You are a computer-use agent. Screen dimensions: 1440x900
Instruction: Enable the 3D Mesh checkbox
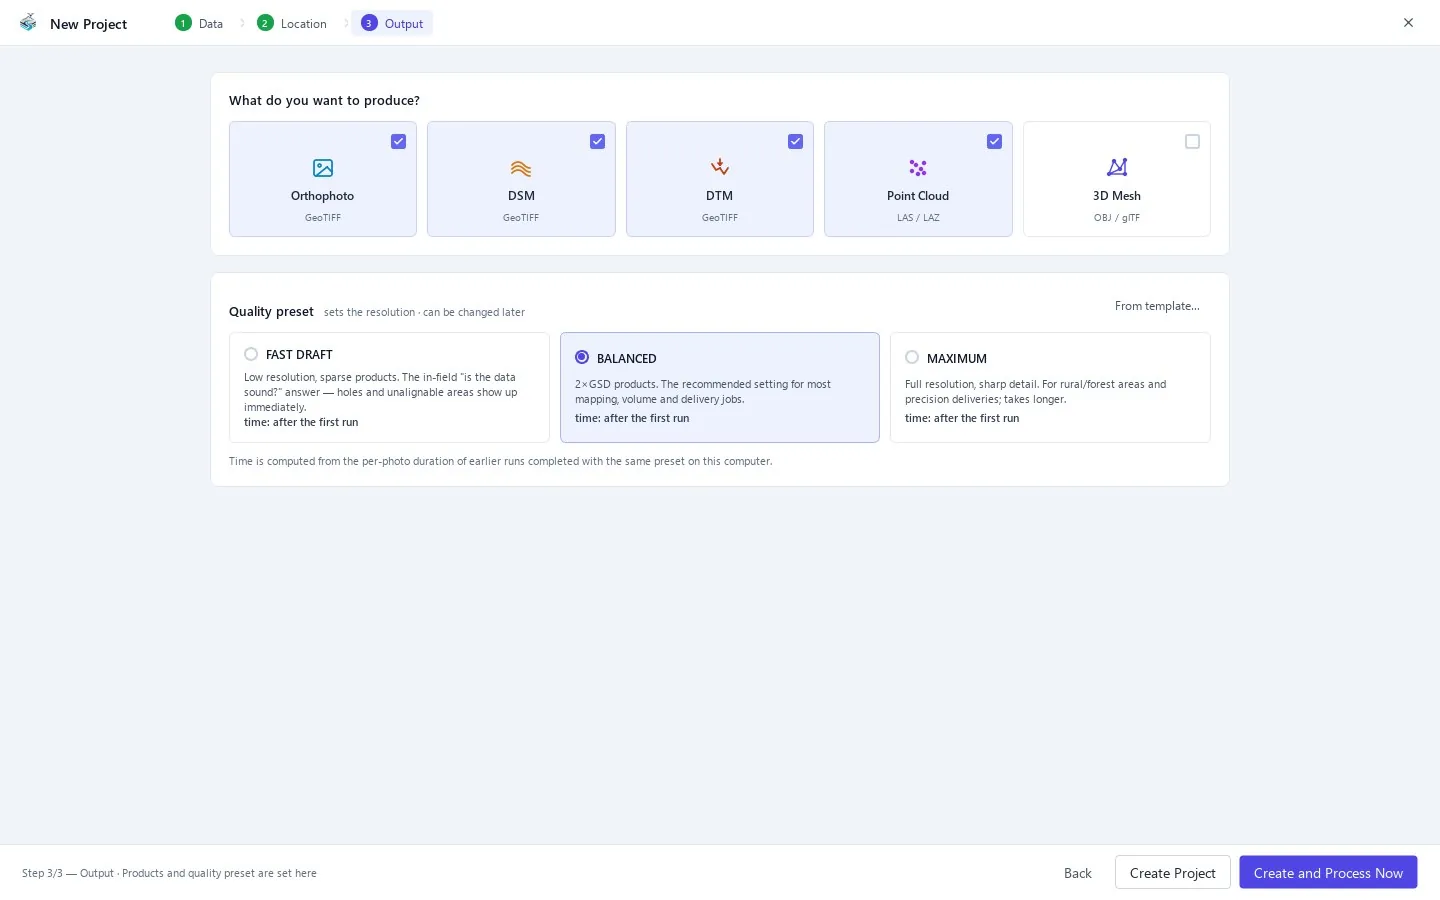tap(1192, 142)
